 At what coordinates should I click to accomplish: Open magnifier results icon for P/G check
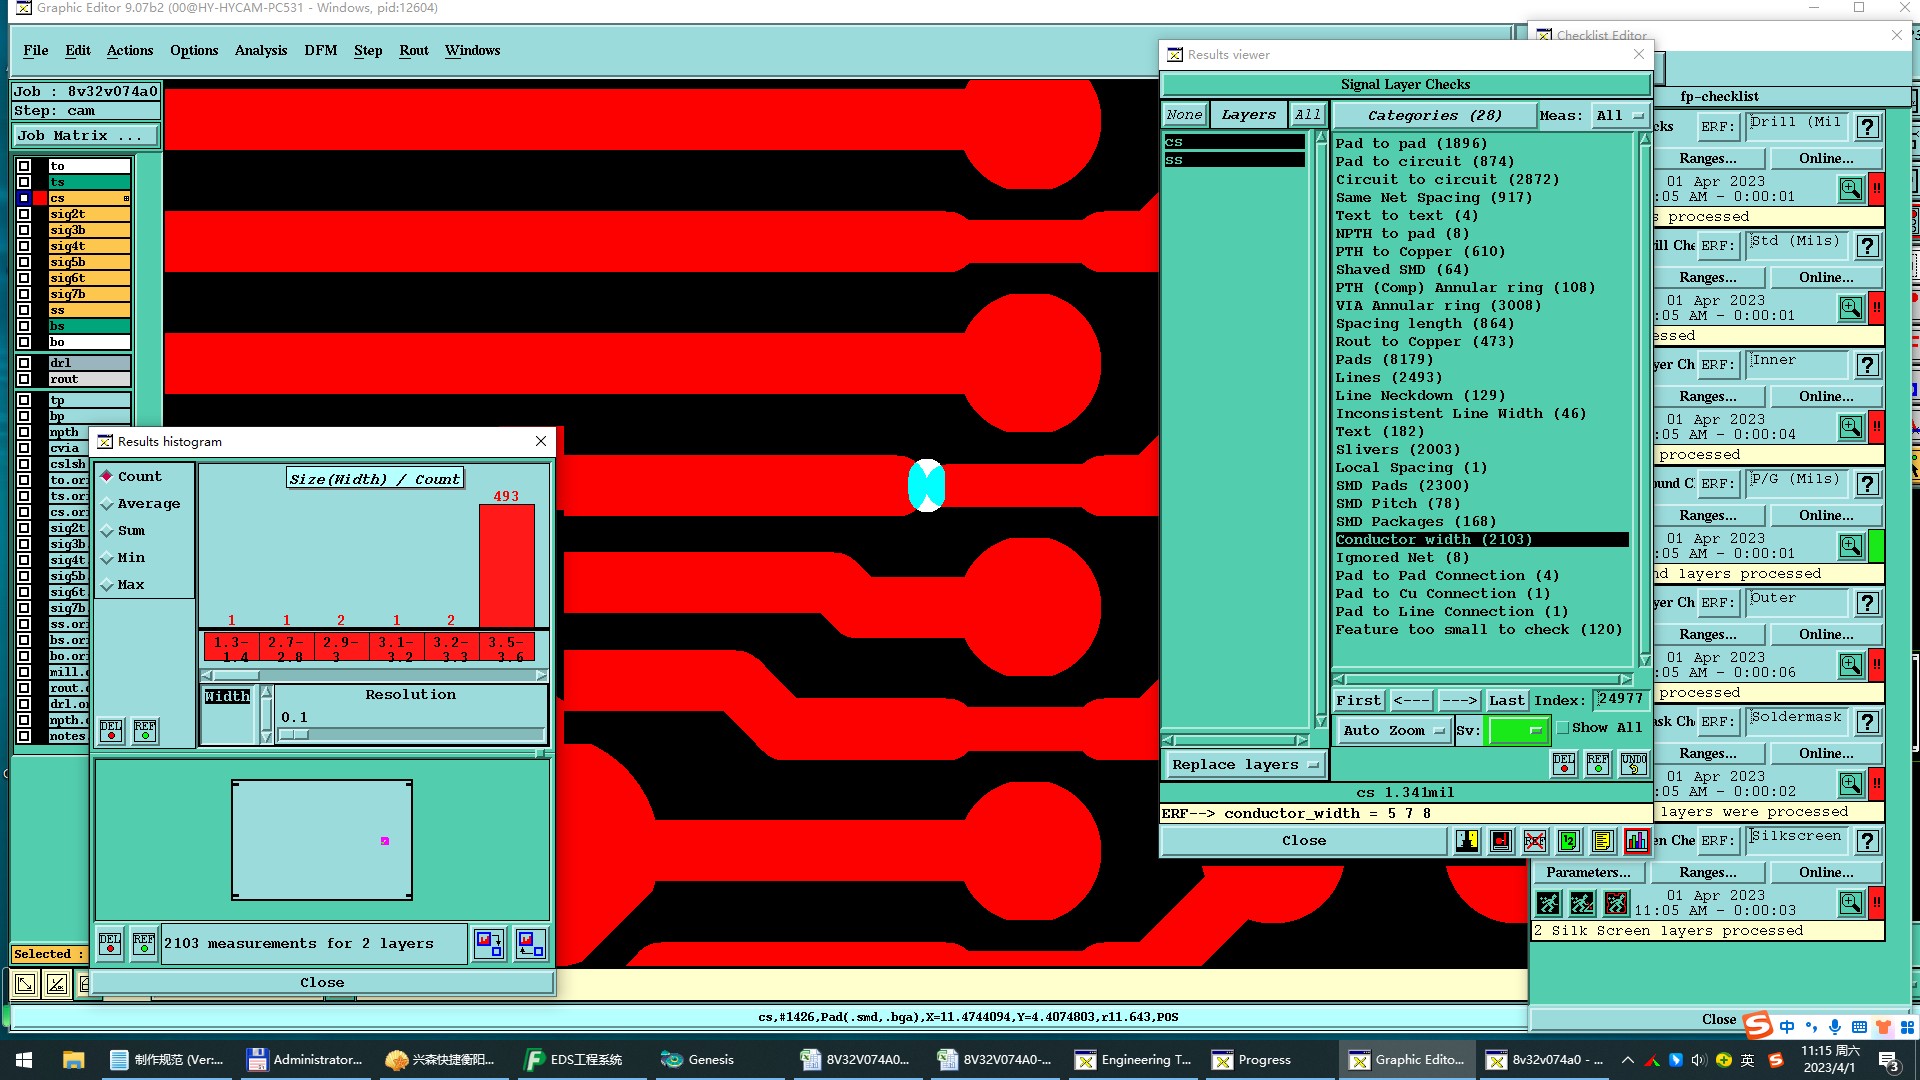click(x=1851, y=545)
